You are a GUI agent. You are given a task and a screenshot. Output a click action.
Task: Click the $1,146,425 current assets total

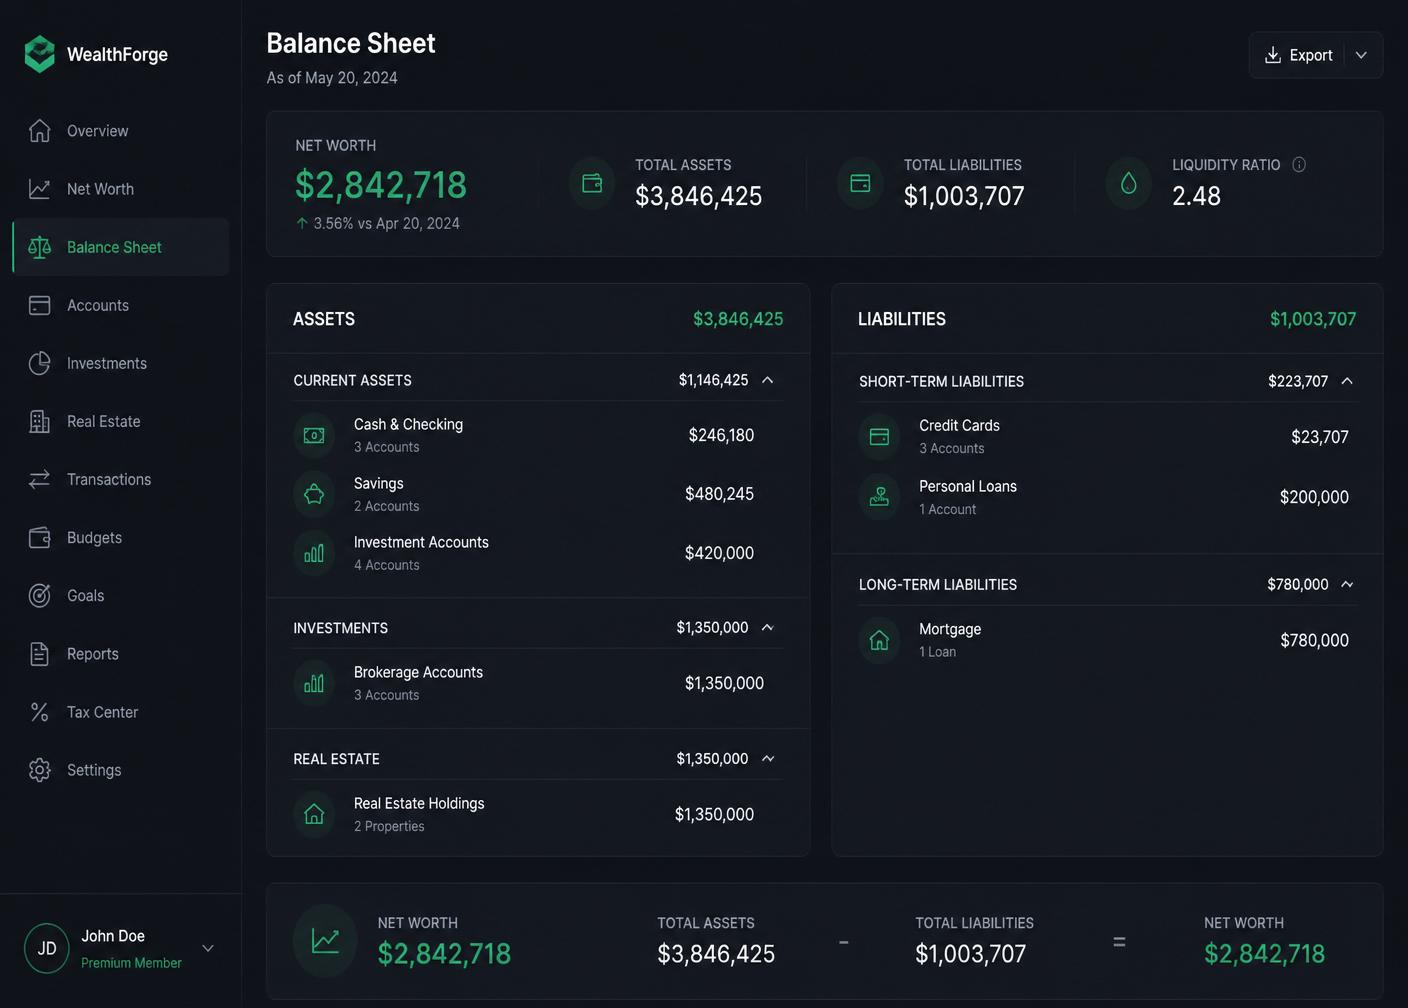tap(713, 380)
